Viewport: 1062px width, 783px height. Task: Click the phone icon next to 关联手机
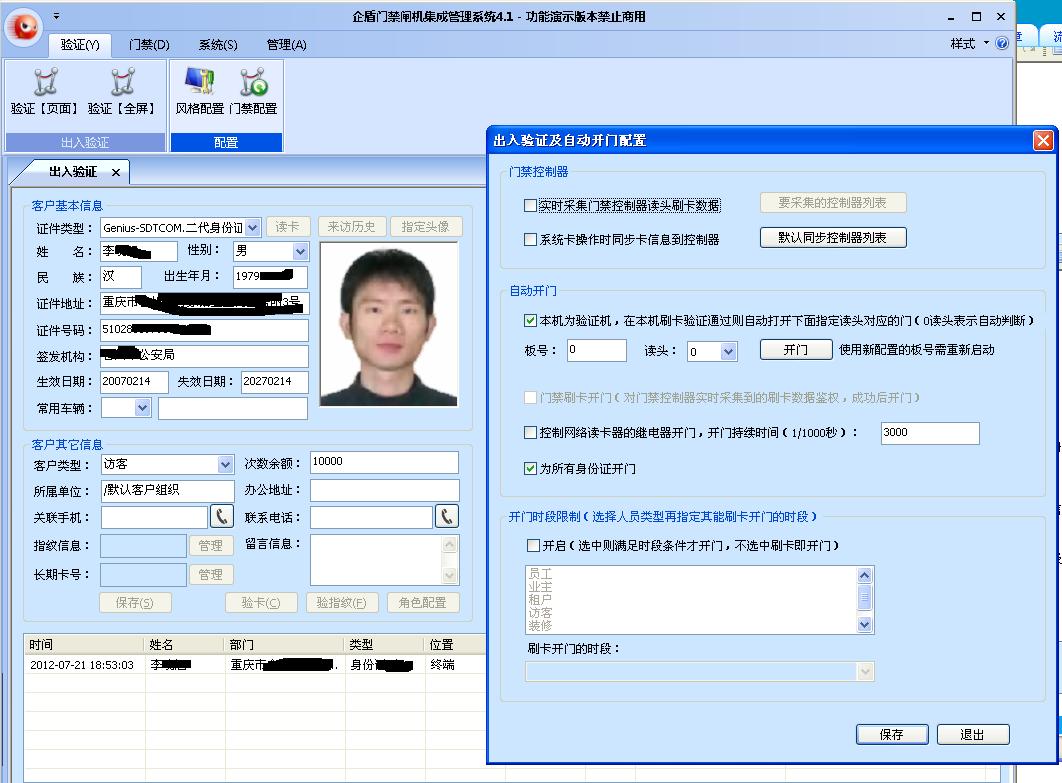tap(221, 517)
